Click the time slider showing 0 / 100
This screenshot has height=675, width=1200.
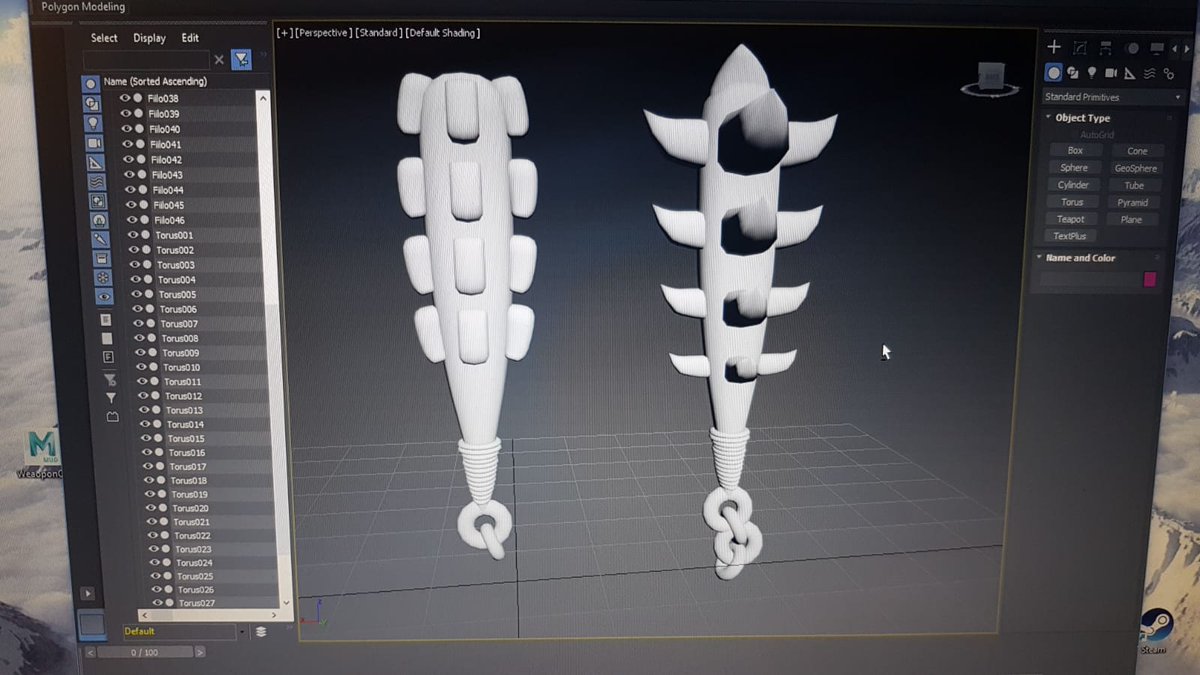[145, 652]
